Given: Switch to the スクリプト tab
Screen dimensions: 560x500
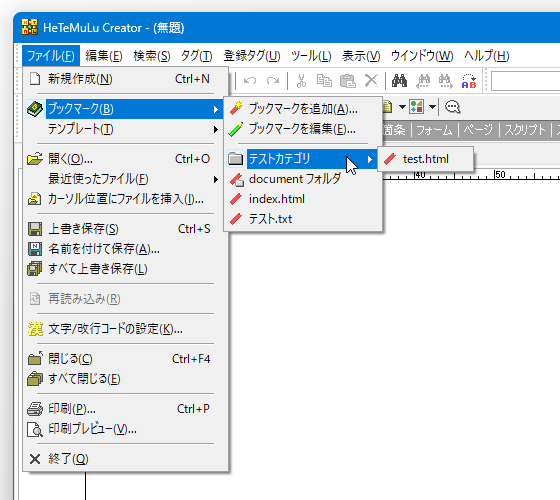Looking at the screenshot, I should click(x=525, y=130).
